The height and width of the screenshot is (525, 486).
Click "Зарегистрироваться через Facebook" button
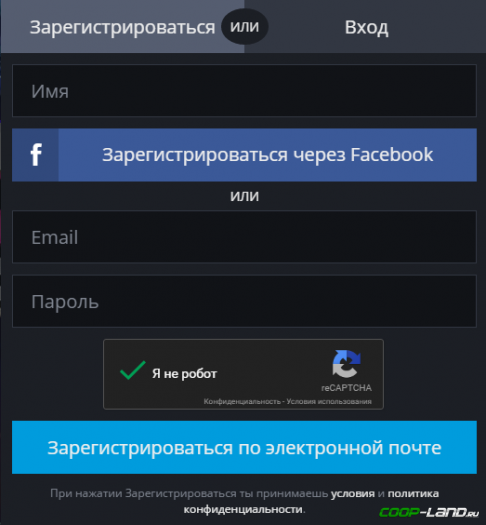(x=244, y=155)
